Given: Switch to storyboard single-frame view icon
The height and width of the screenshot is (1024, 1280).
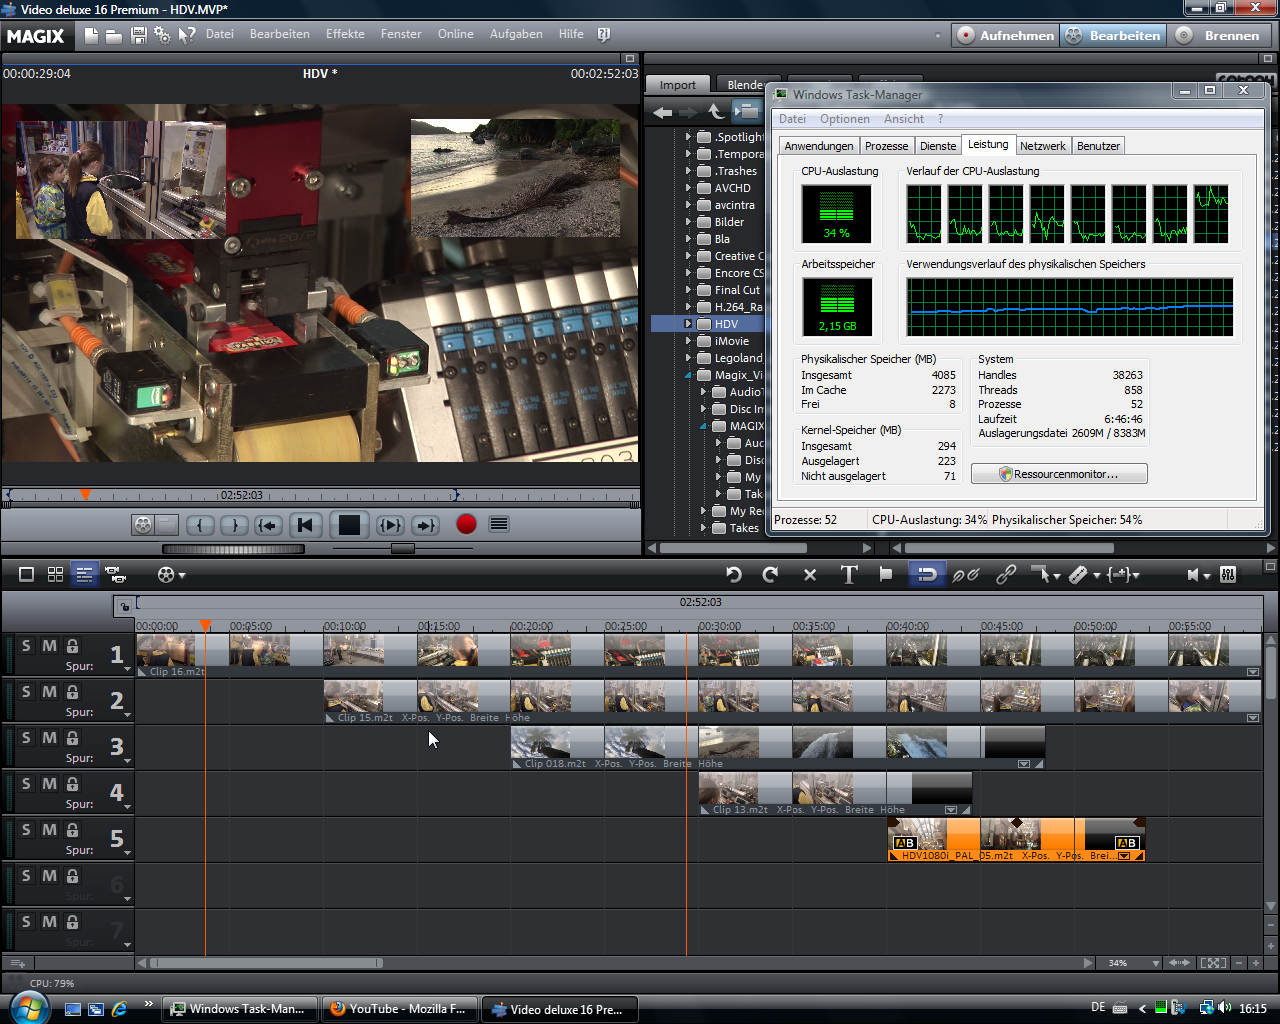Looking at the screenshot, I should click(x=27, y=574).
